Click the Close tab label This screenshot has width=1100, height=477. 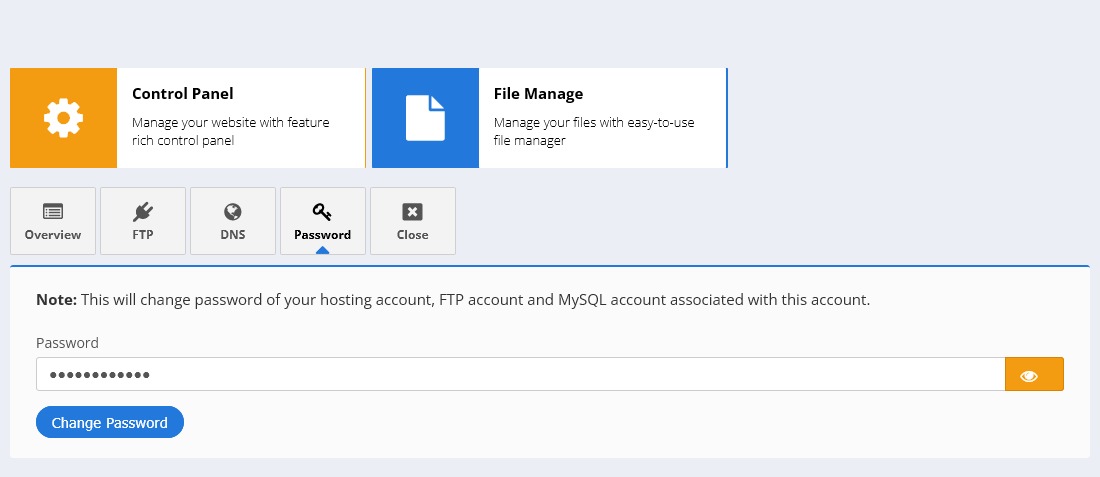coord(412,235)
